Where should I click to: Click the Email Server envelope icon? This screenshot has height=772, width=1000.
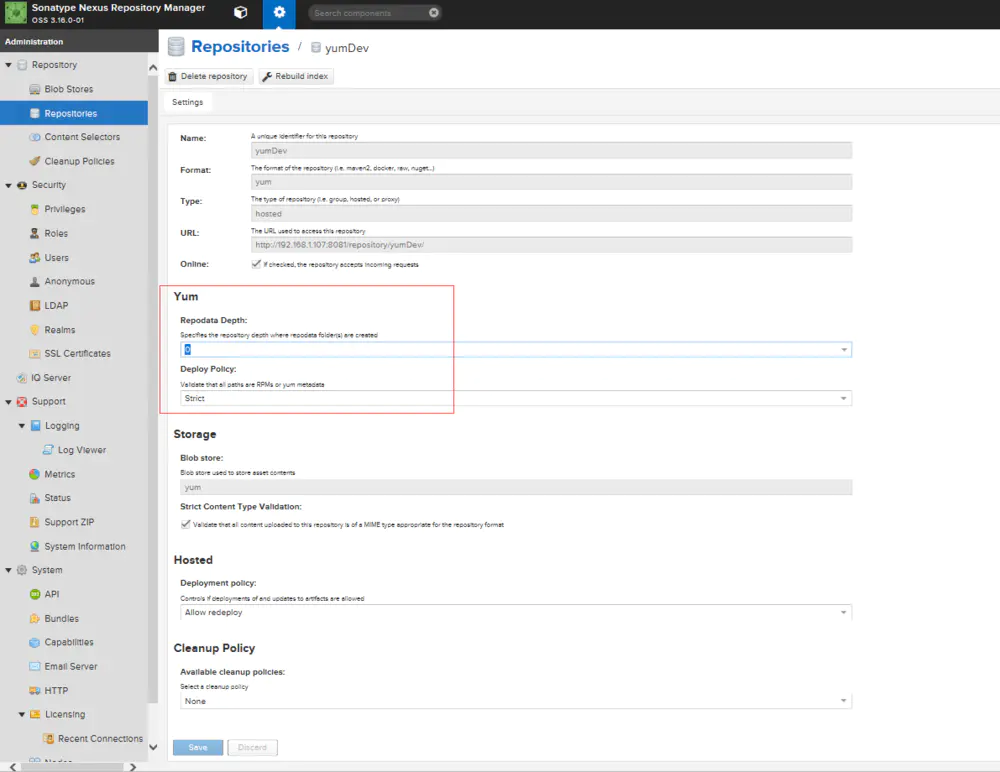tap(35, 666)
